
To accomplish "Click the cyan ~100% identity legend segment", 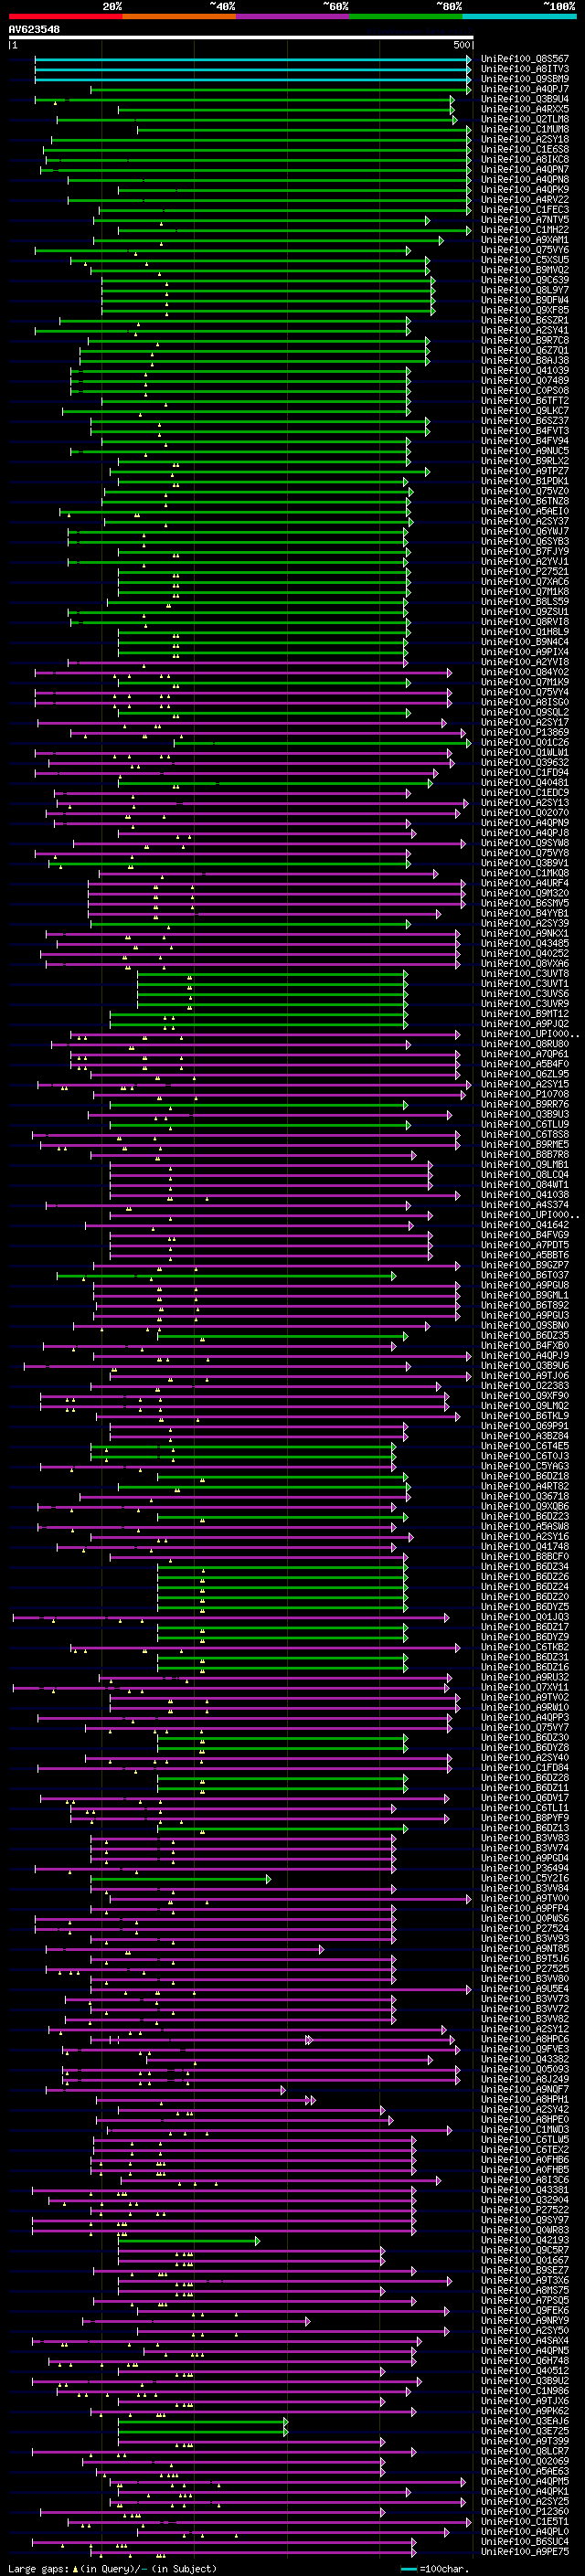I will pyautogui.click(x=519, y=16).
